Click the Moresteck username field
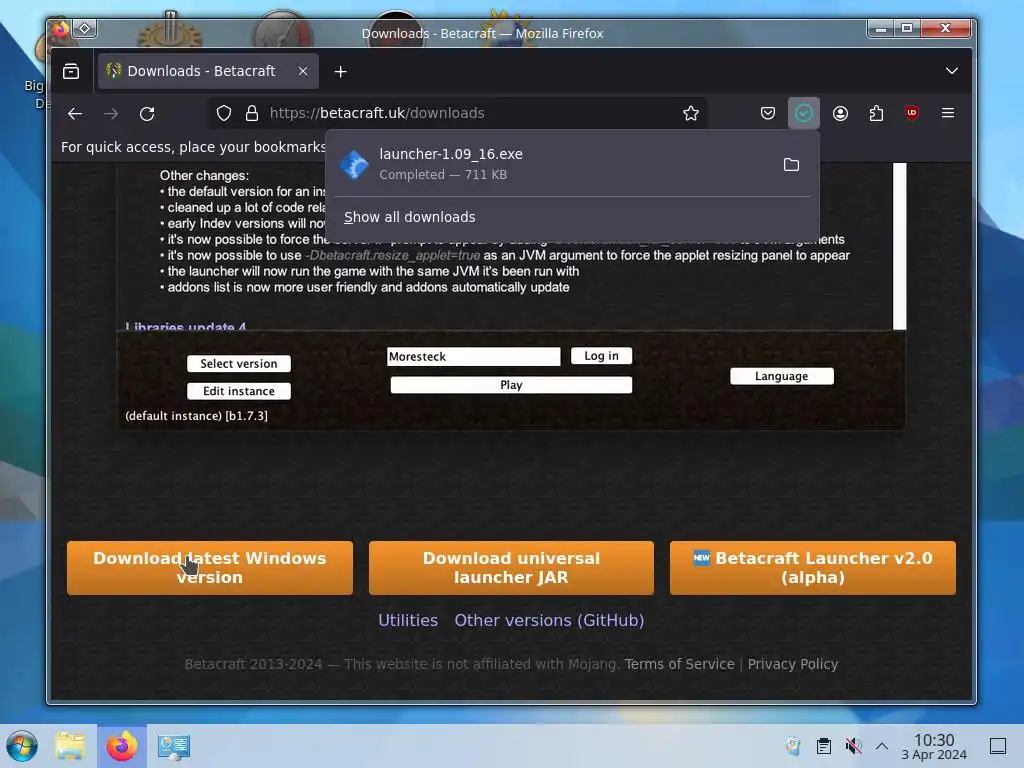 [473, 357]
